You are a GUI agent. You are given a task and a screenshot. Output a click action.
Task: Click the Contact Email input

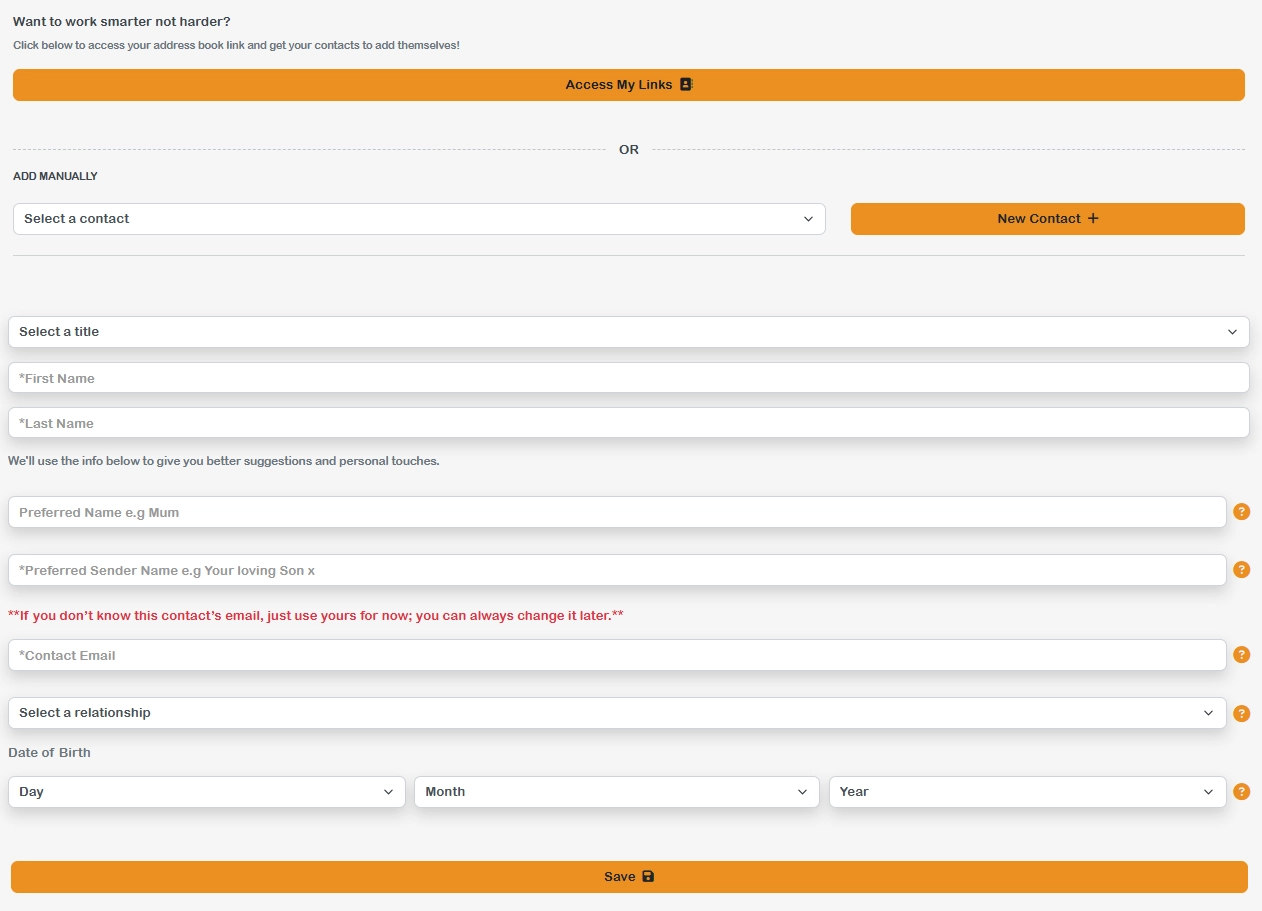pyautogui.click(x=616, y=655)
